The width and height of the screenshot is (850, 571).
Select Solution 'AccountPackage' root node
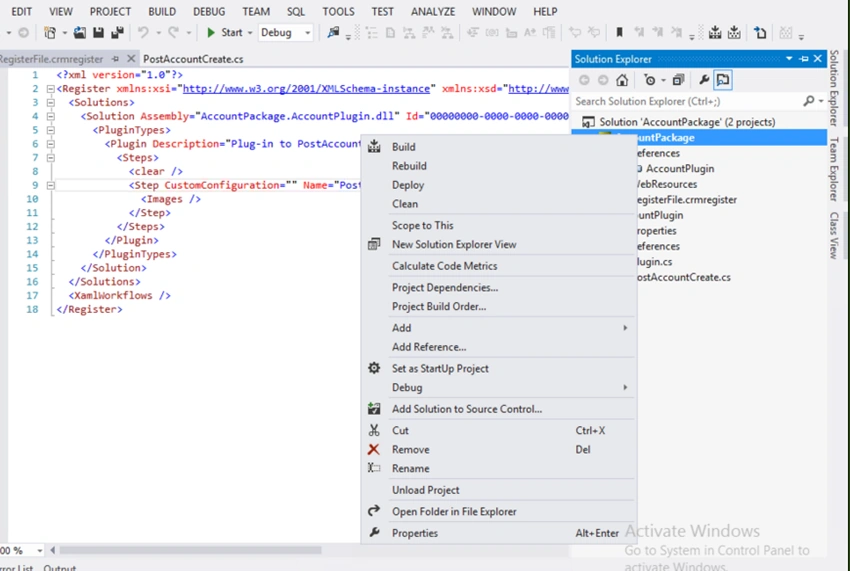click(687, 122)
